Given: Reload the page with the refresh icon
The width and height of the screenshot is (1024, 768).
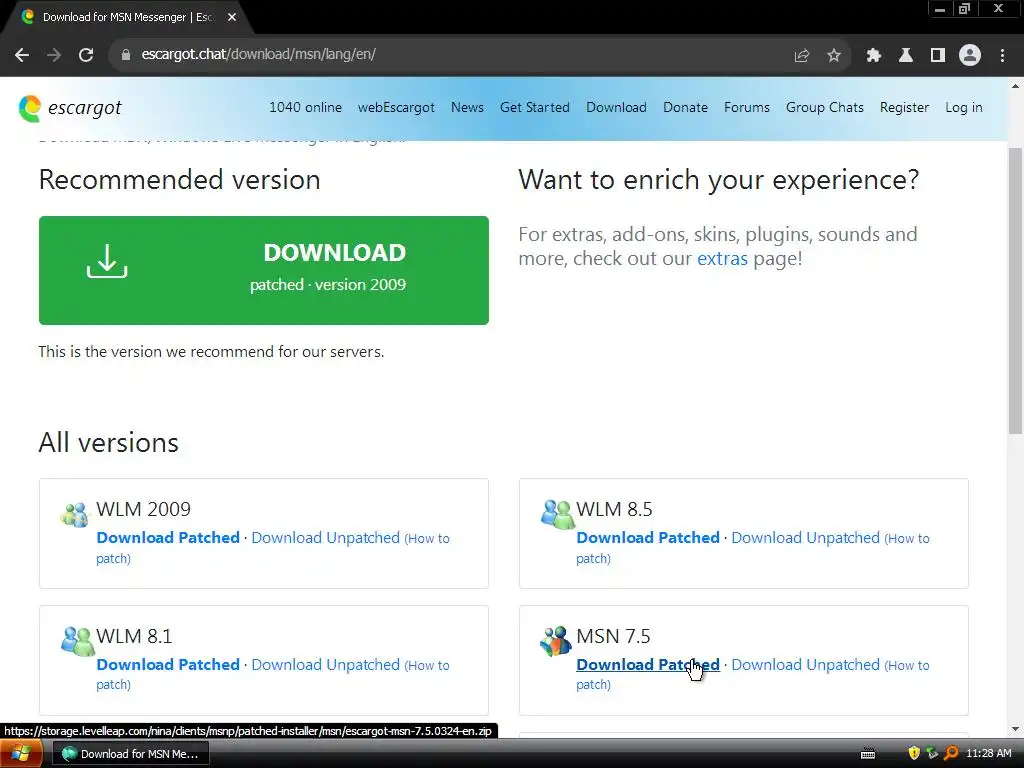Looking at the screenshot, I should pyautogui.click(x=86, y=55).
